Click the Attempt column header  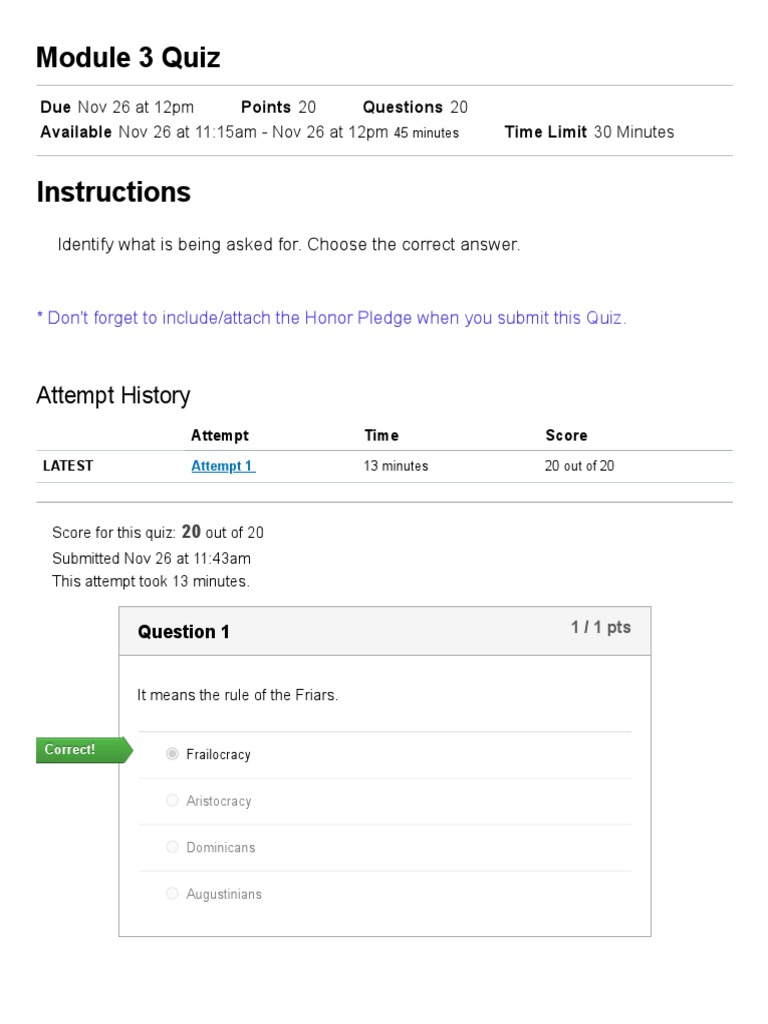pyautogui.click(x=219, y=436)
